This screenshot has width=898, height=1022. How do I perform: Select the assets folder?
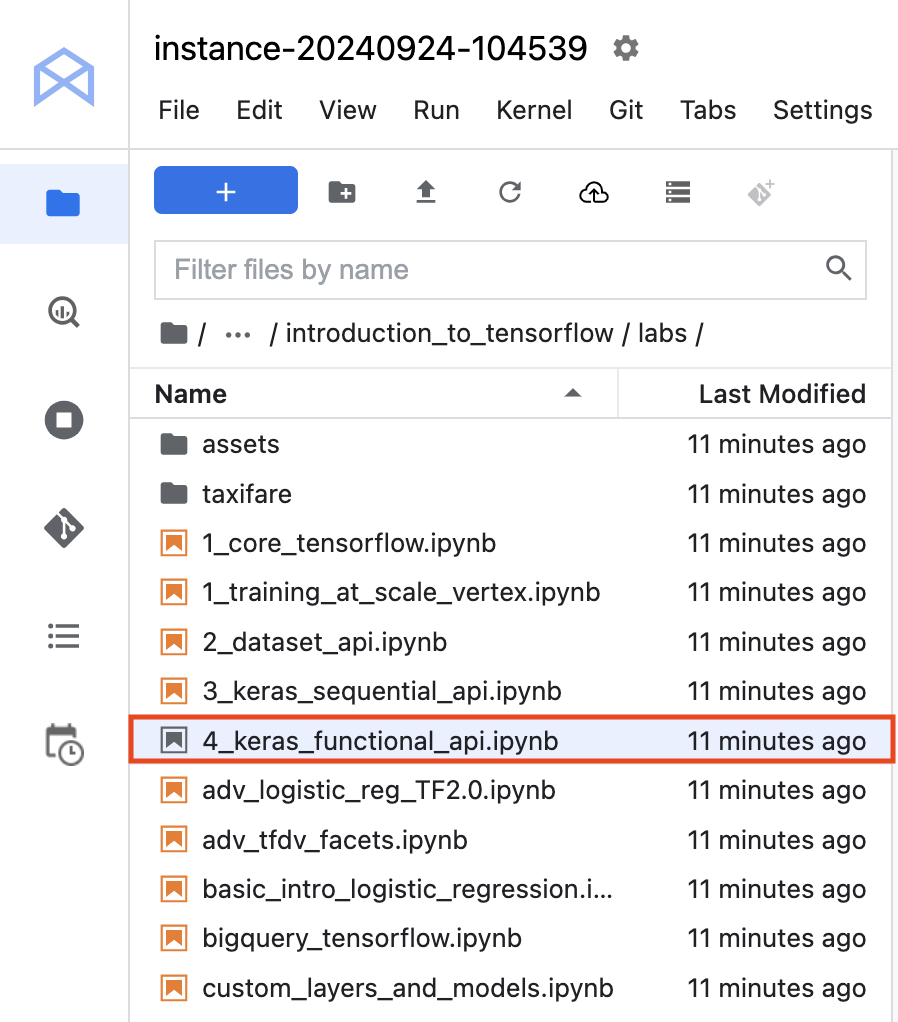point(511,445)
